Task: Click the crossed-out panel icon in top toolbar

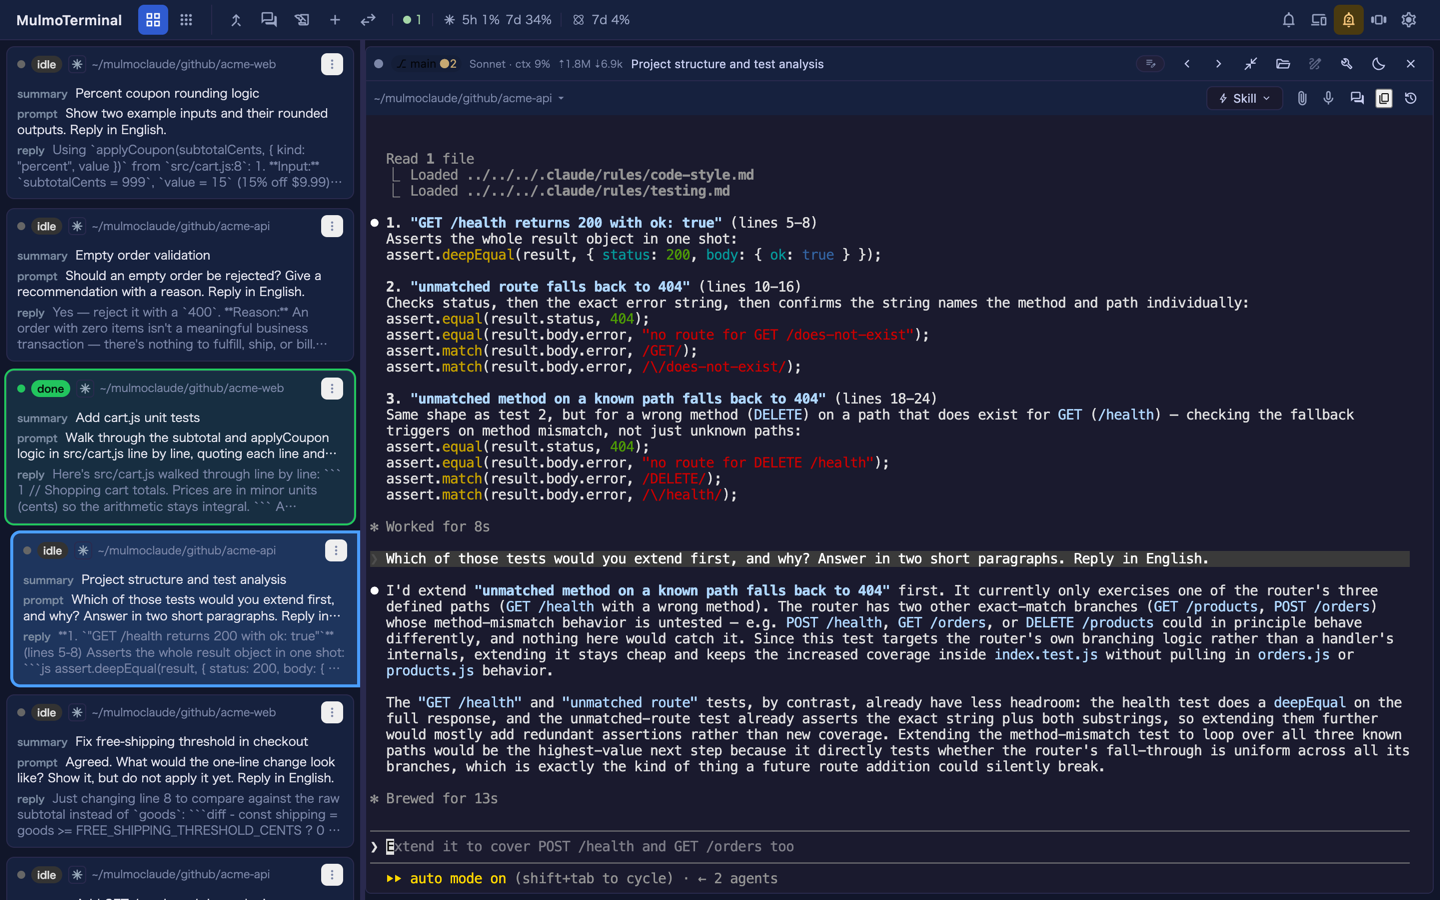Action: (302, 20)
